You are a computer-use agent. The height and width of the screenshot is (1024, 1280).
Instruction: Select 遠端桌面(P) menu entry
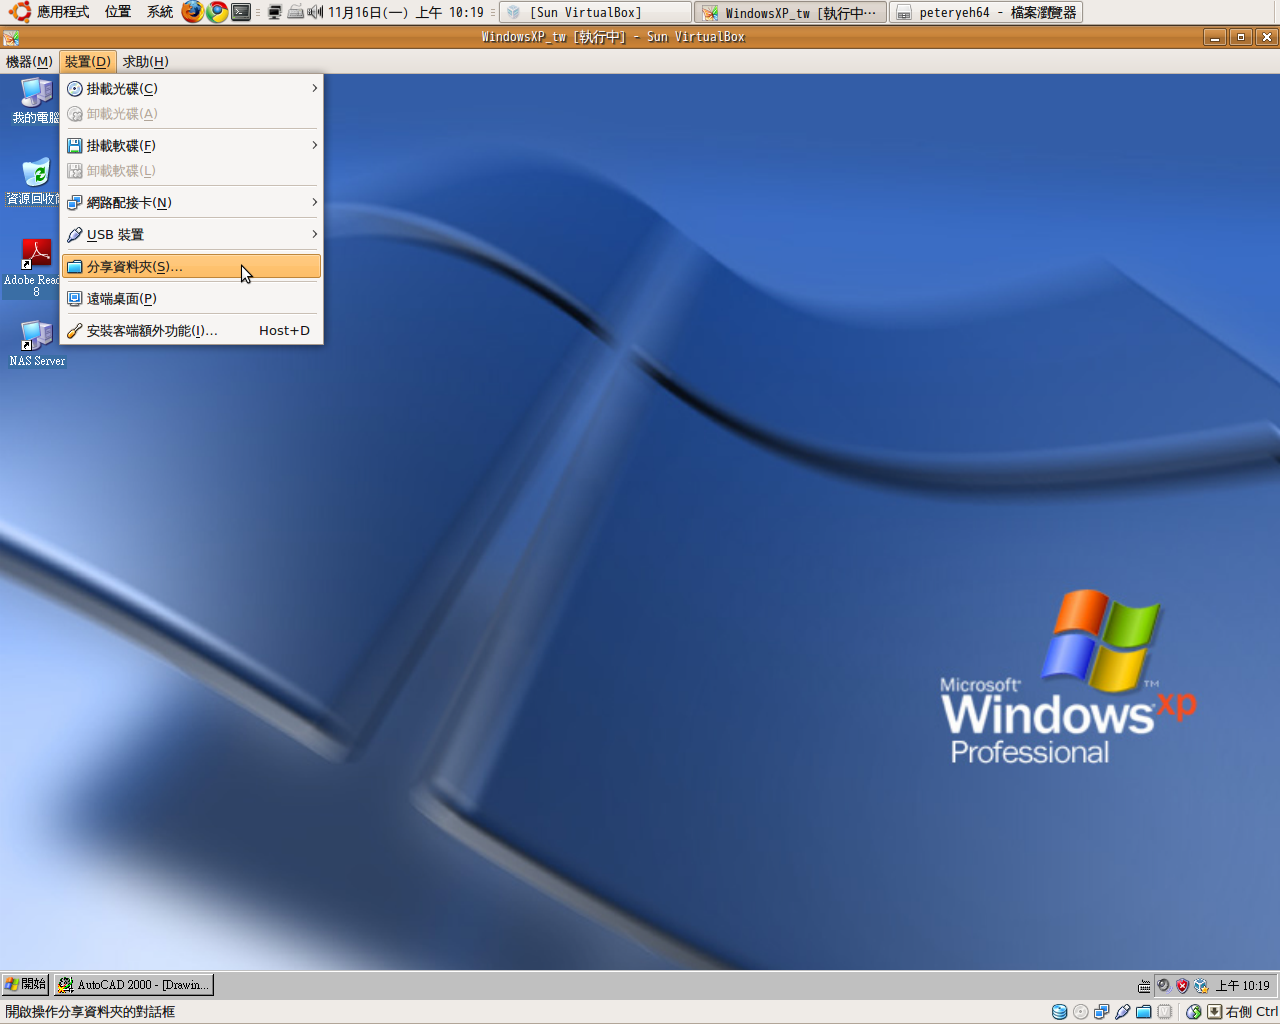click(191, 298)
